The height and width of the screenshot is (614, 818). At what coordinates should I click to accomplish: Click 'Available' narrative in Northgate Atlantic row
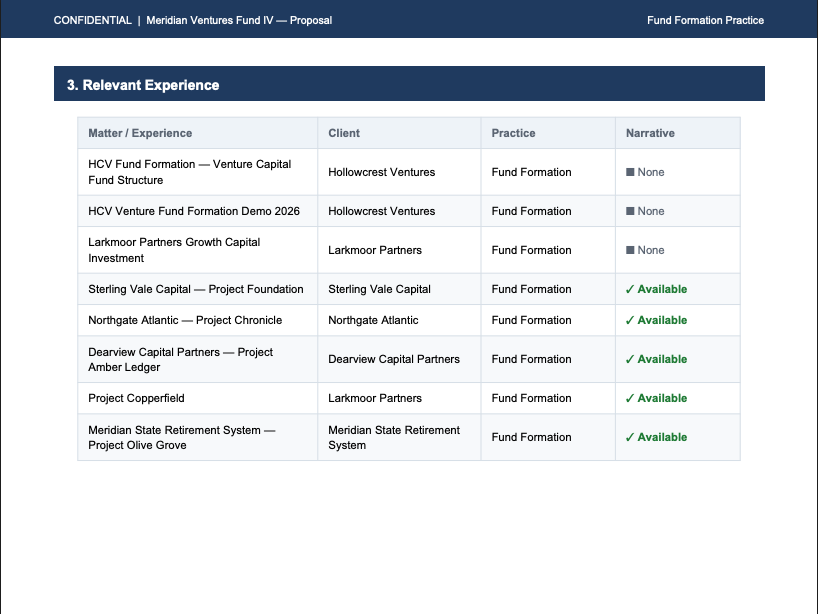[x=656, y=320]
